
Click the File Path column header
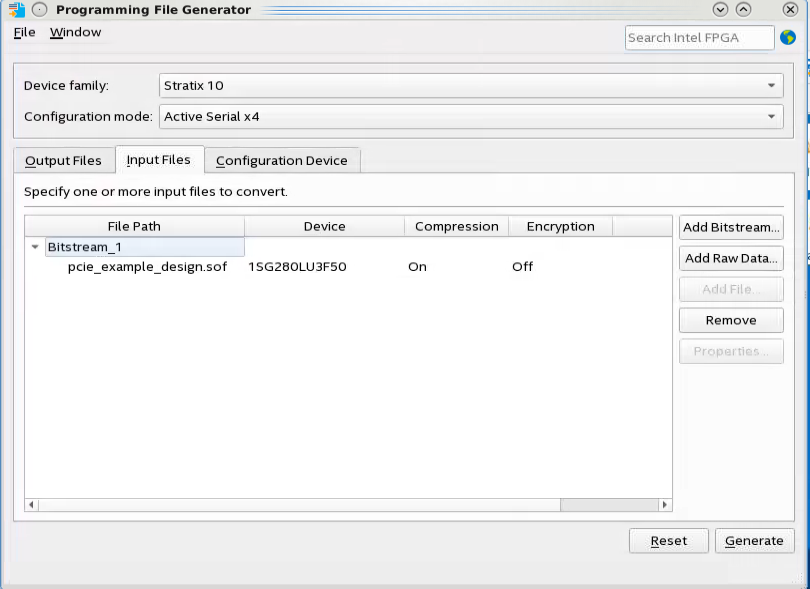pyautogui.click(x=134, y=226)
